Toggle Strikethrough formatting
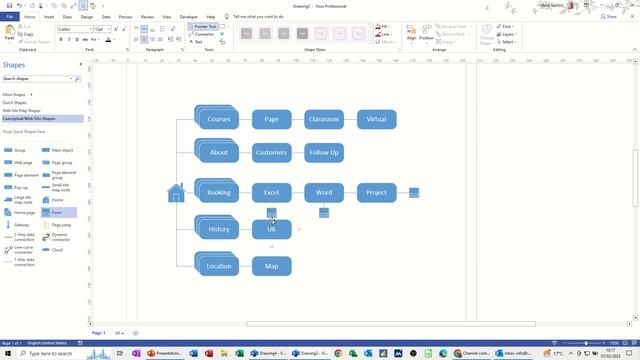Viewport: 640px width, 360px height. [85, 40]
